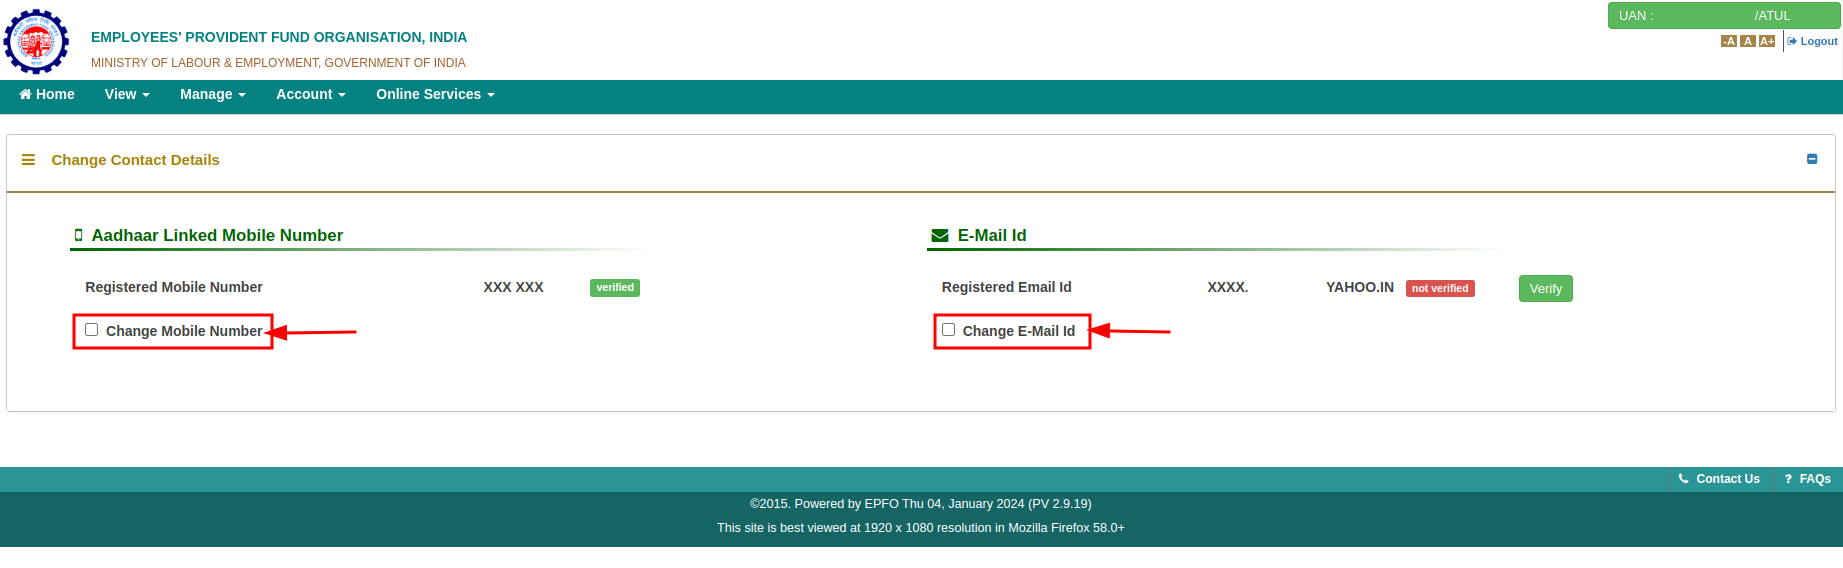Click the hamburger list icon beside Change Contact Details

[x=29, y=160]
